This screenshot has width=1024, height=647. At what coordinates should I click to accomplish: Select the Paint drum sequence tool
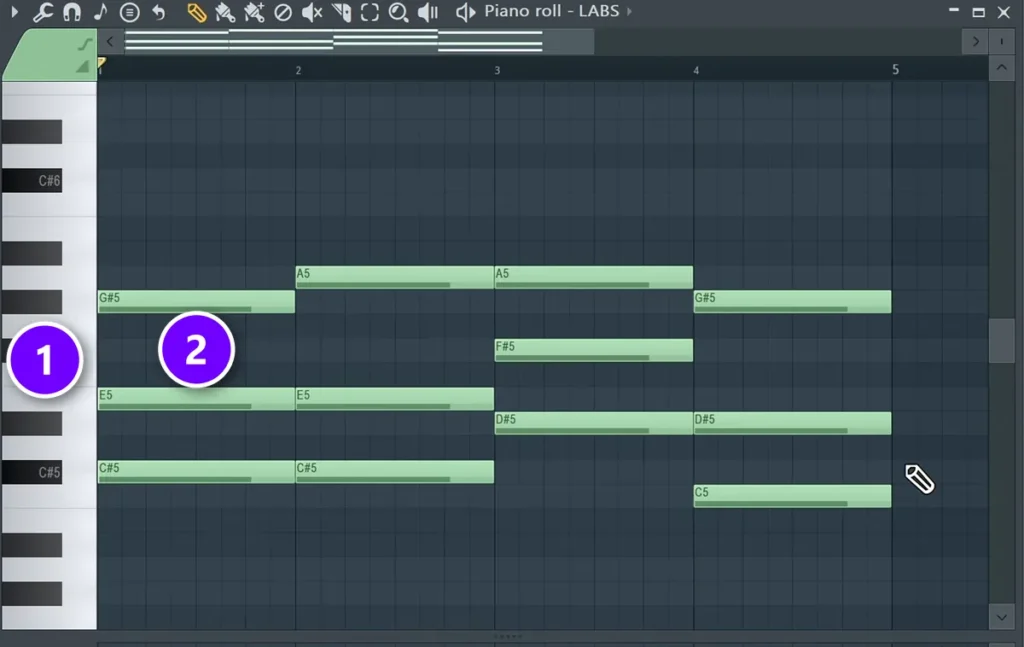pyautogui.click(x=253, y=12)
